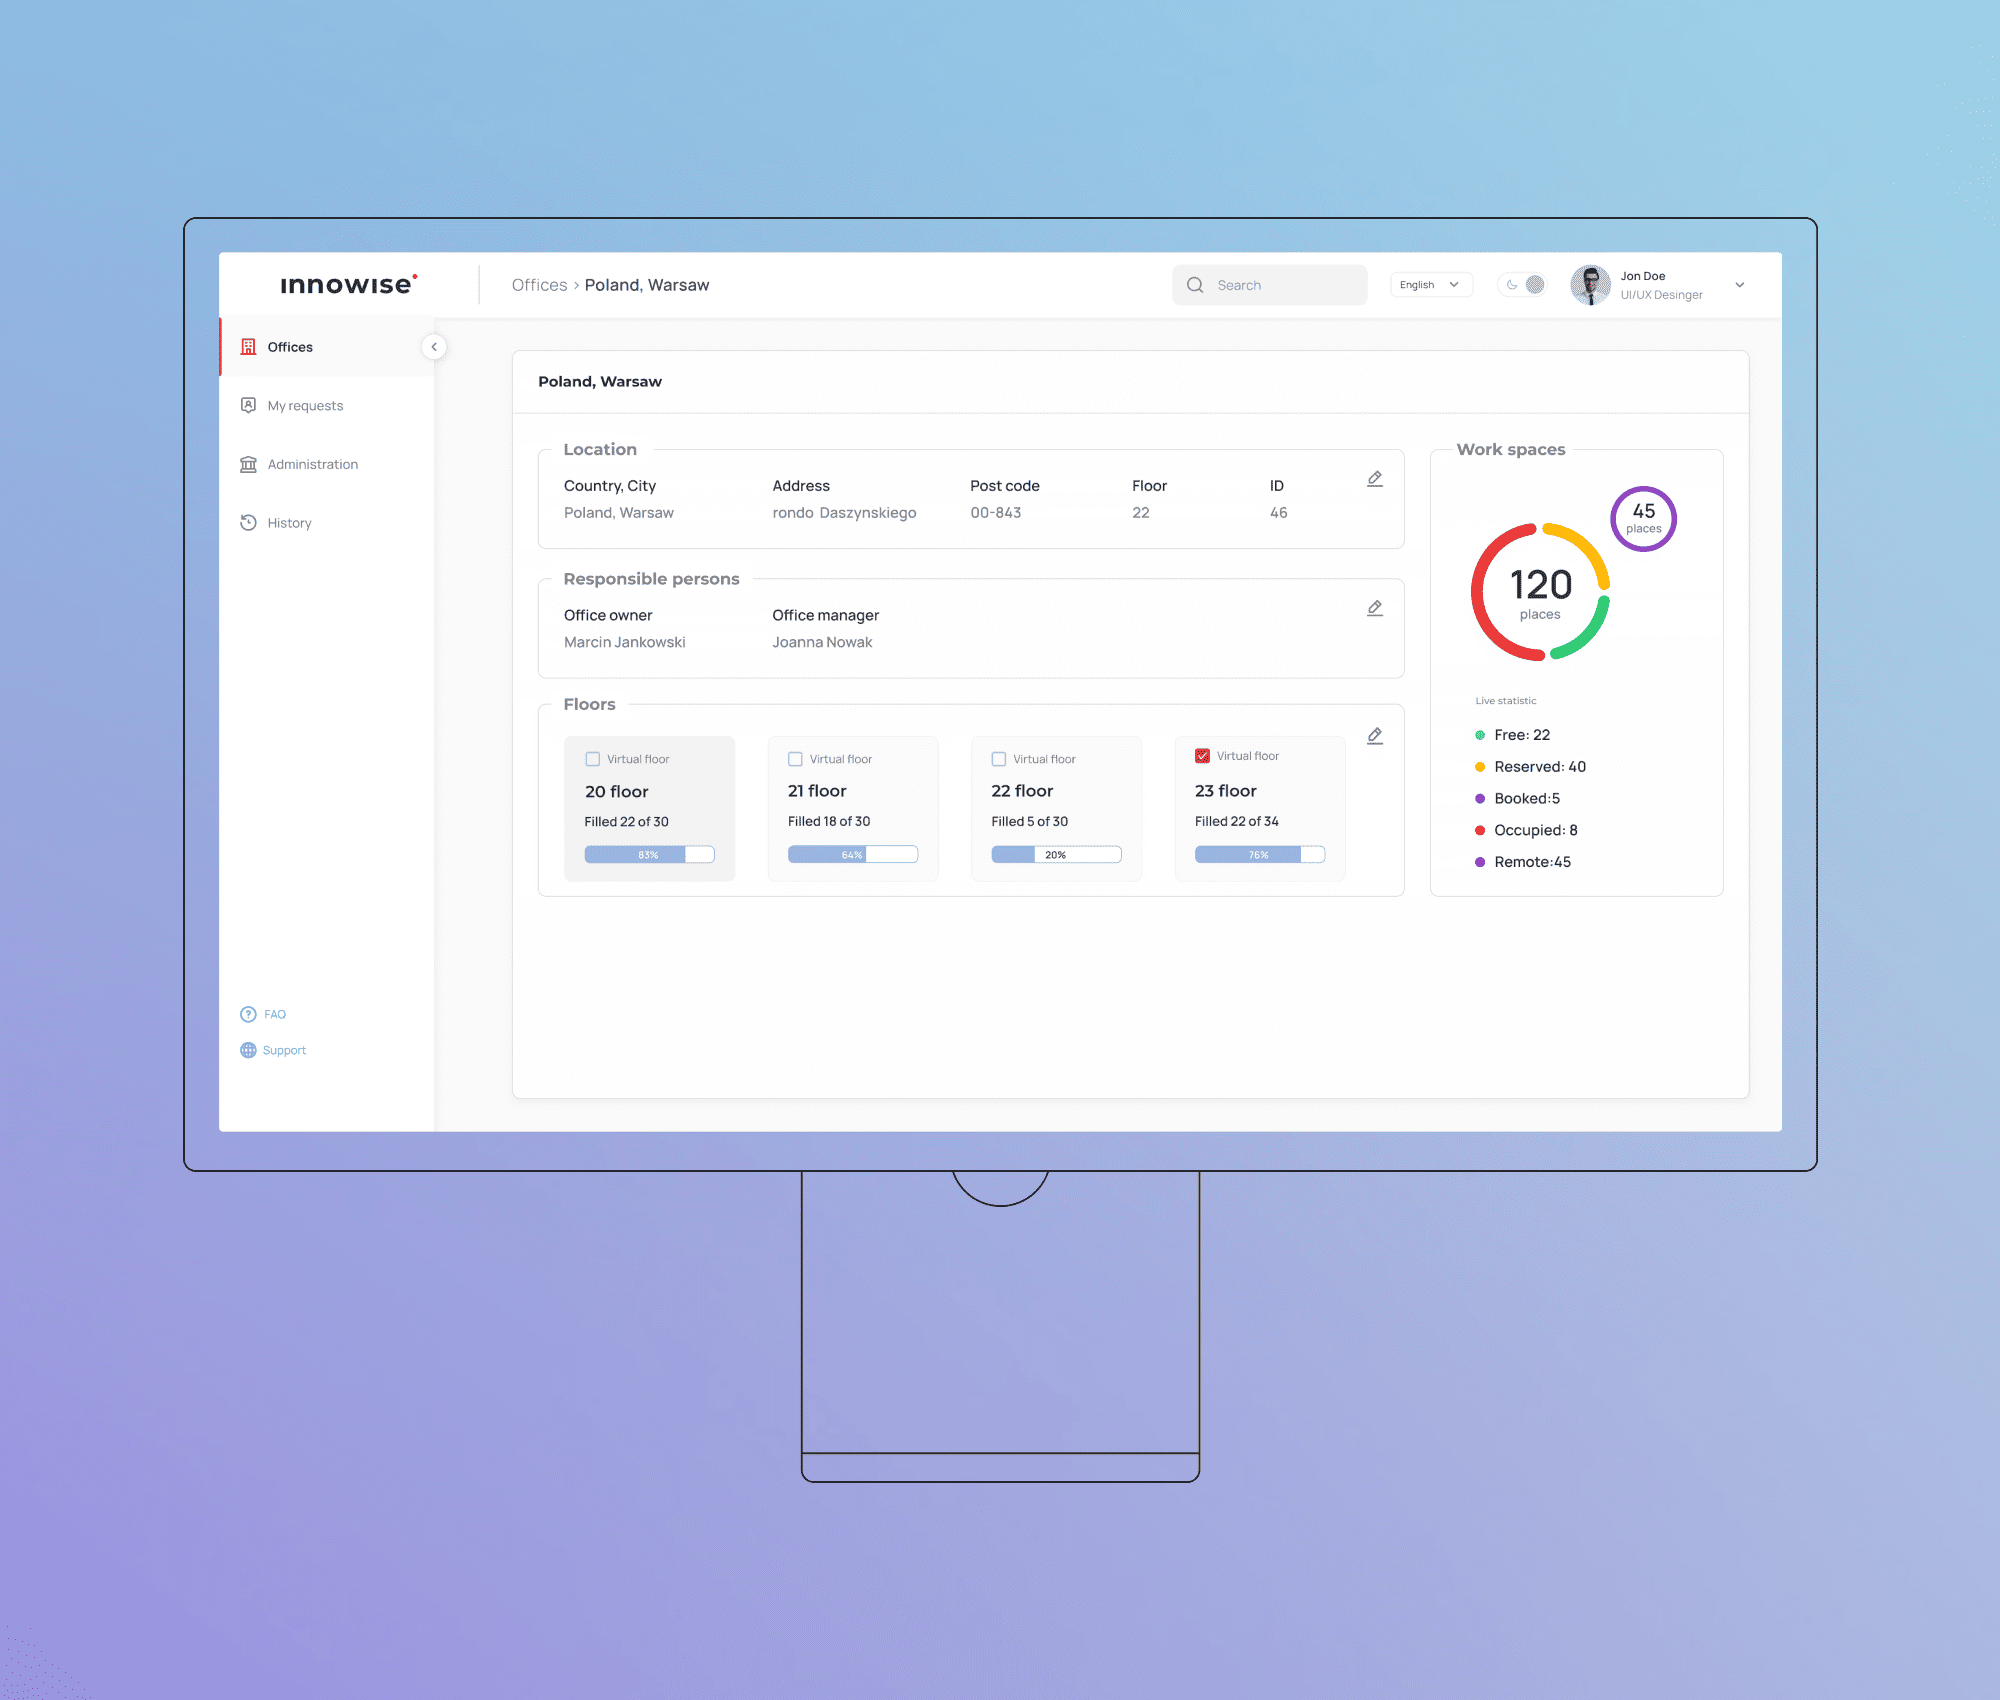Check Virtual floor box for 20 floor

pyautogui.click(x=592, y=759)
